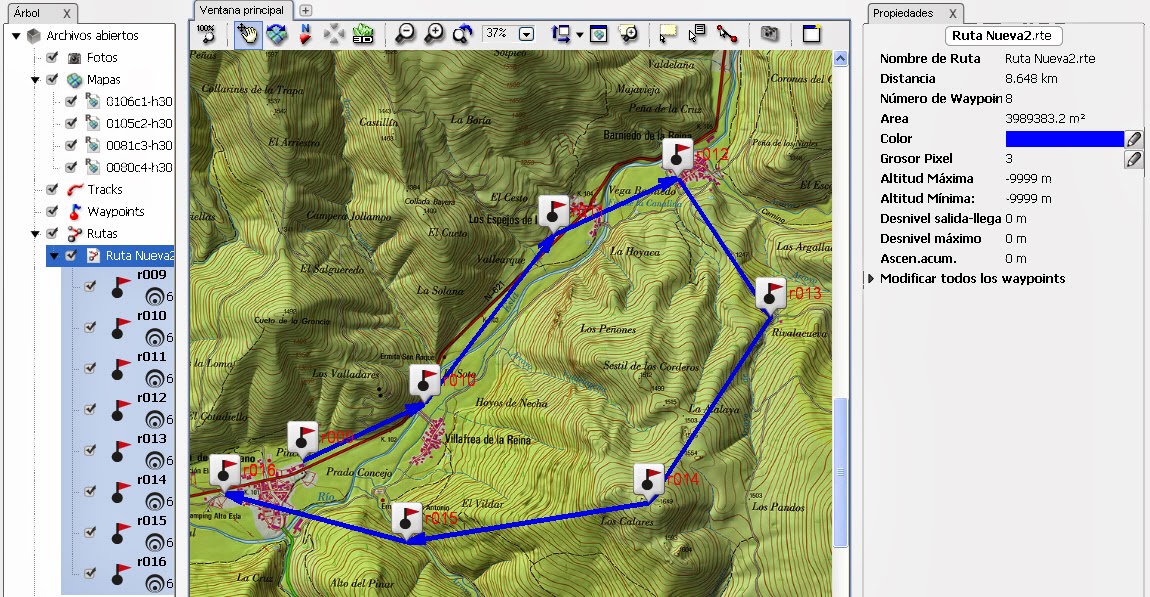This screenshot has width=1150, height=597.
Task: Select the hand pan tool
Action: click(245, 33)
